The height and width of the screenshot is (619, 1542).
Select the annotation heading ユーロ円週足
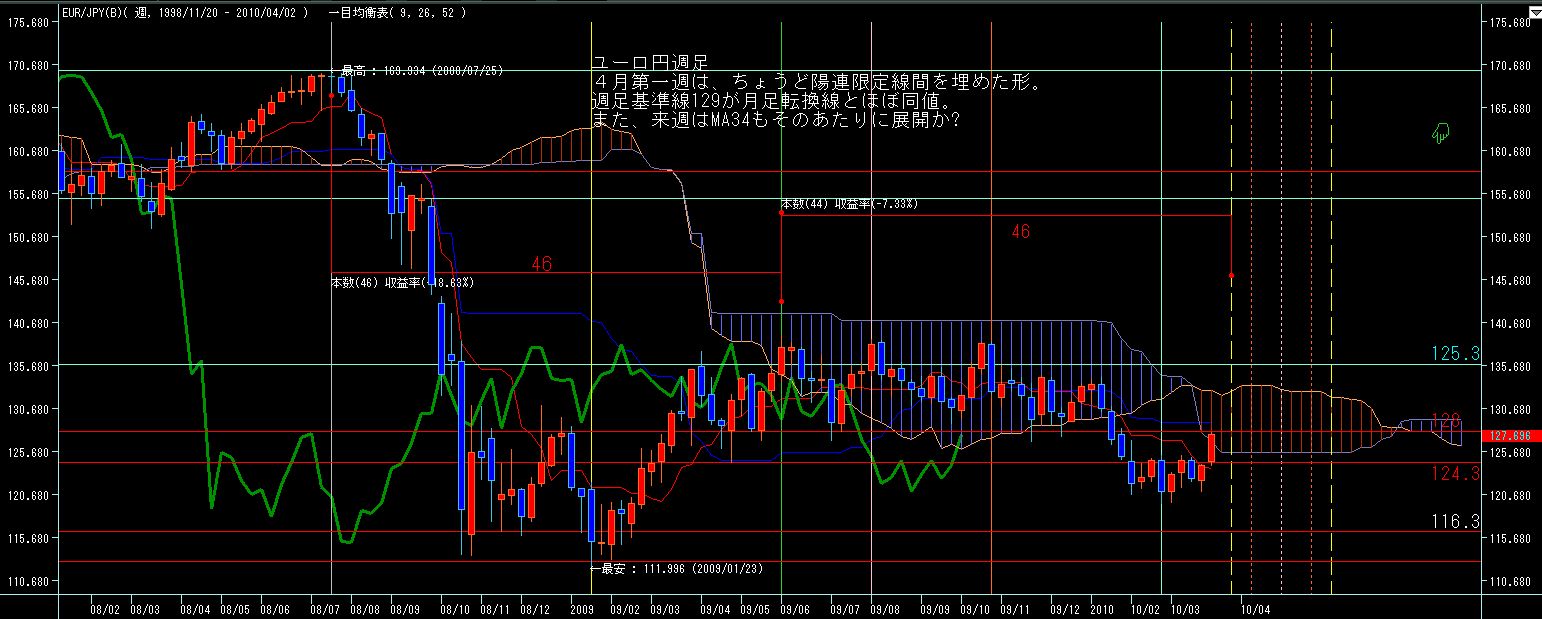click(649, 63)
